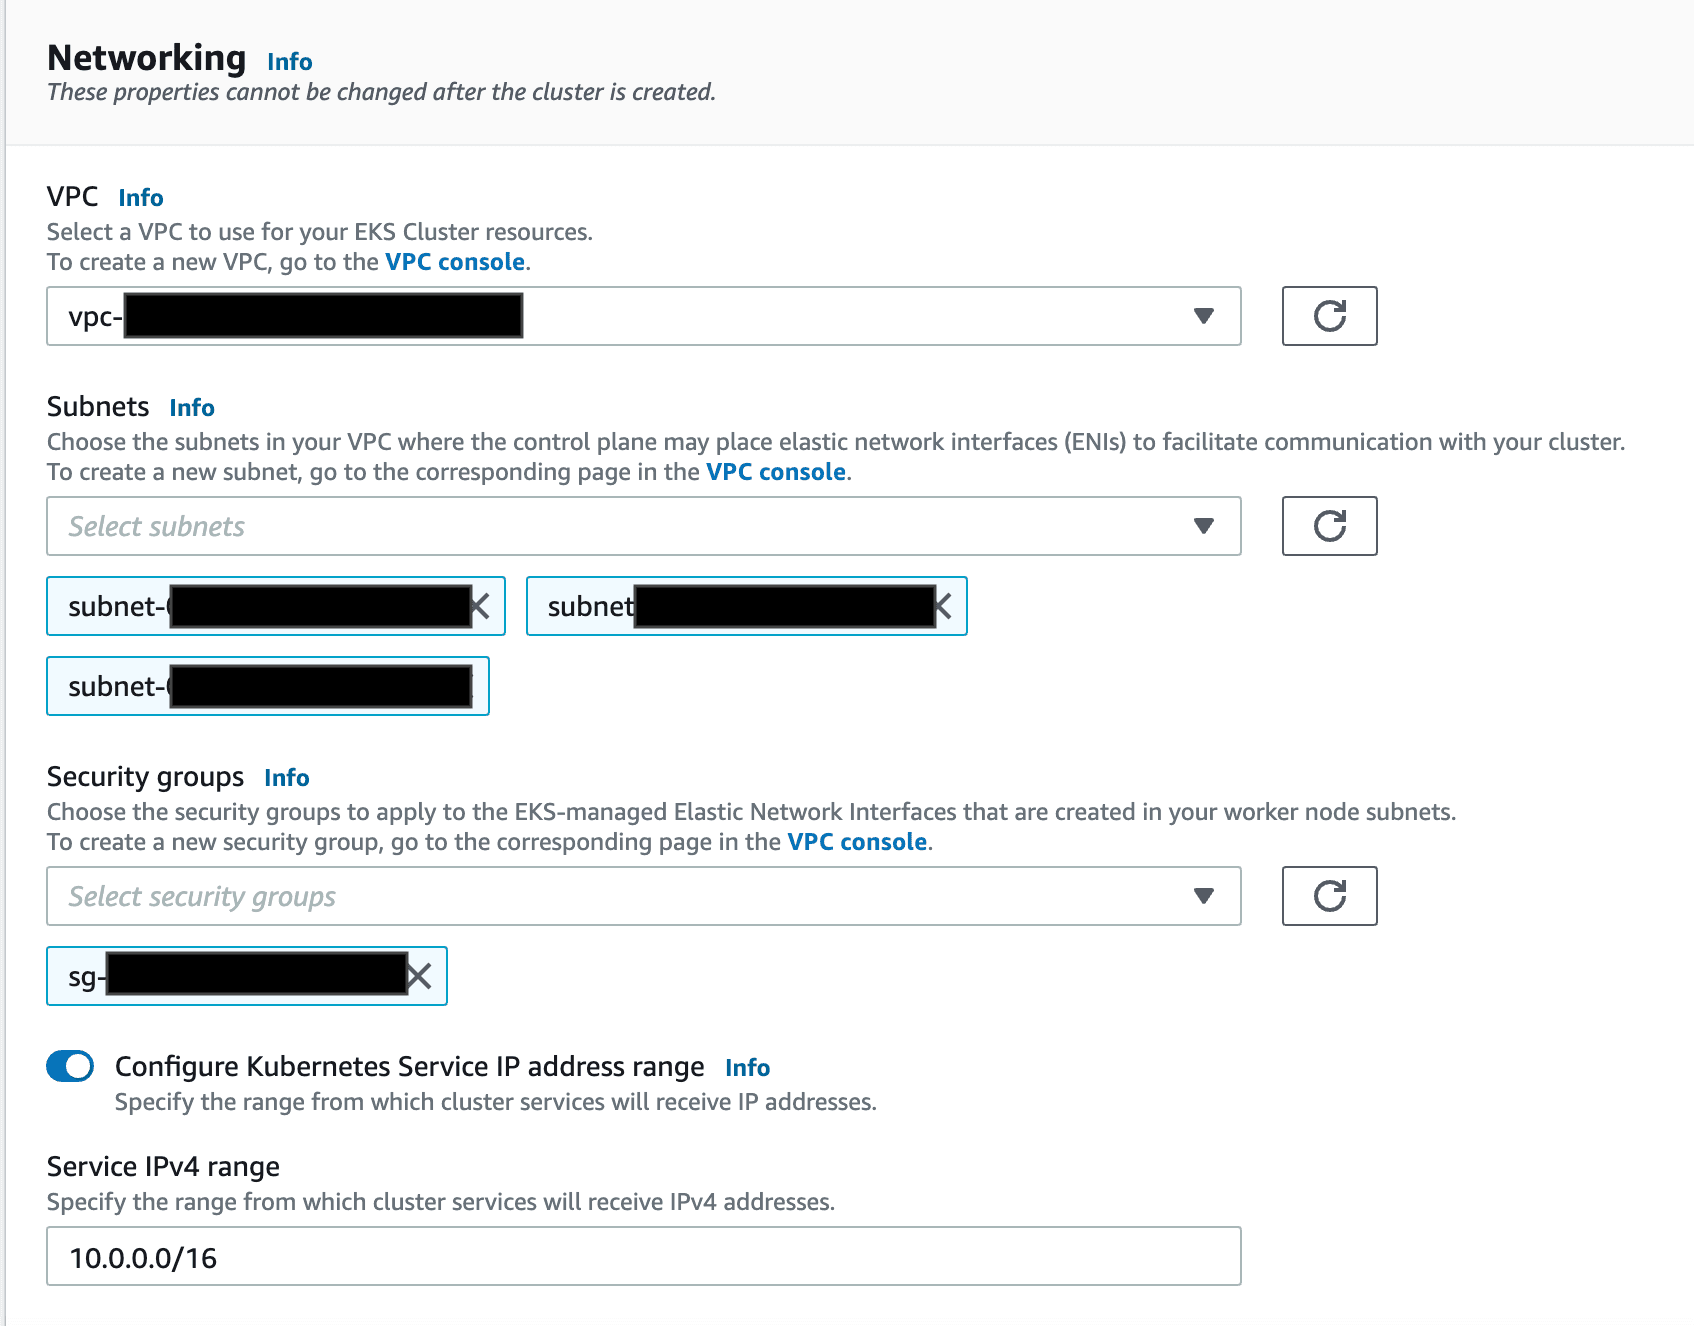Open Info link beside VPC label

[x=141, y=198]
